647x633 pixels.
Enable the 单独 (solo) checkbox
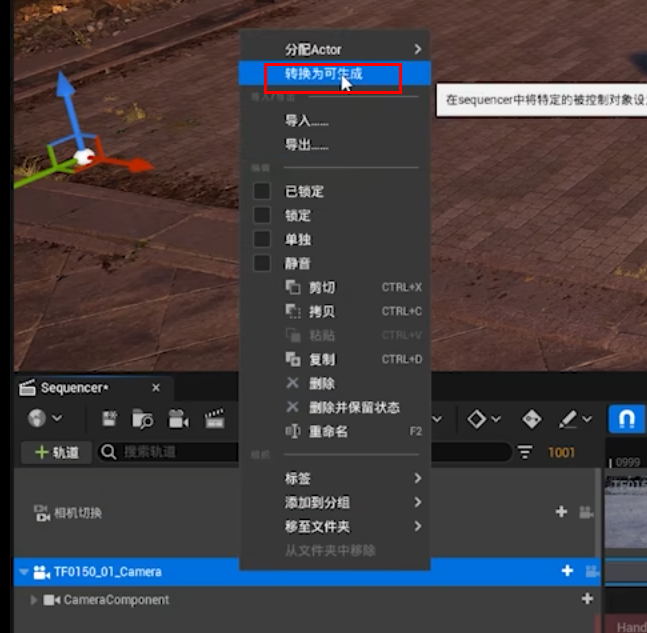coord(262,239)
